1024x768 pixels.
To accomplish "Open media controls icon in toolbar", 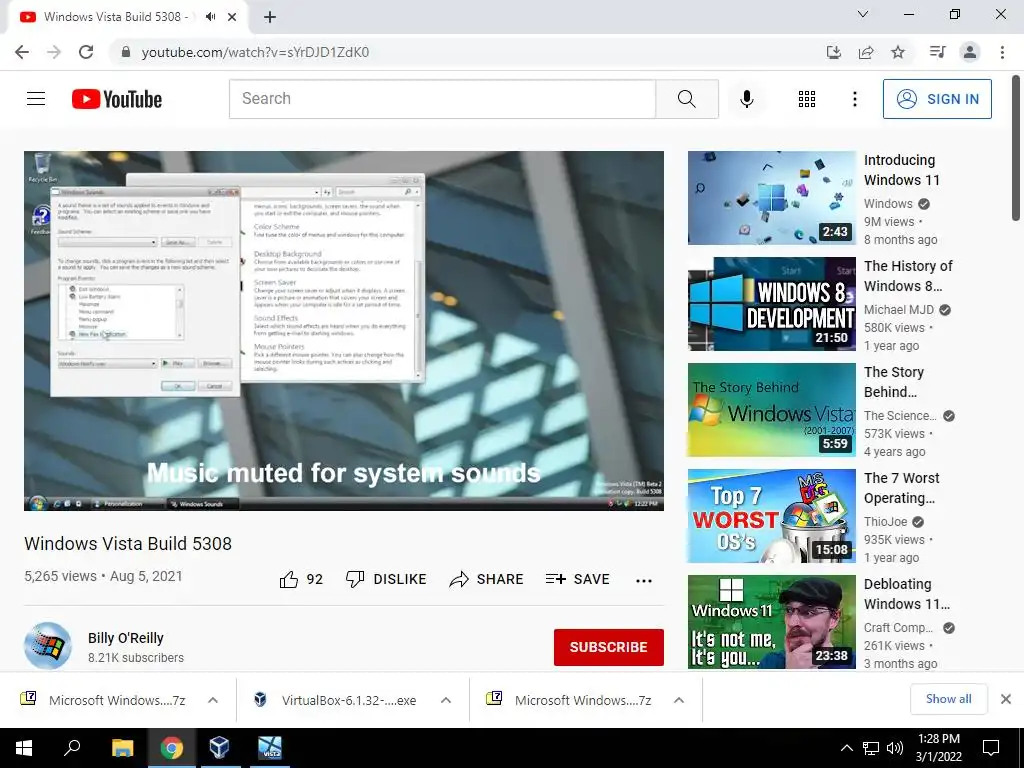I will point(937,52).
